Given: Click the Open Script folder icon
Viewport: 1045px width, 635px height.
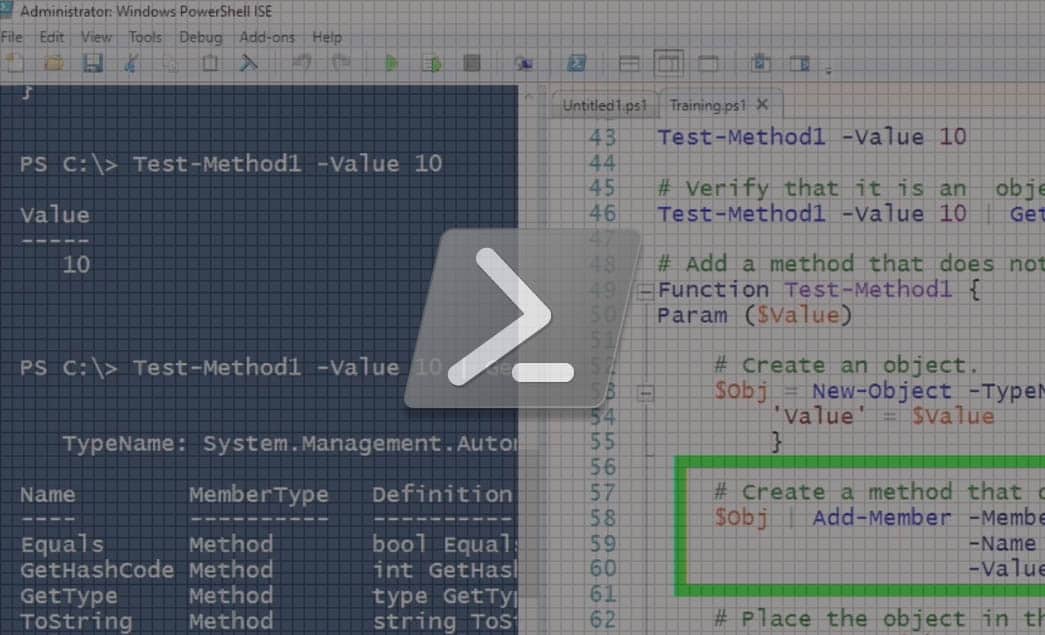Looking at the screenshot, I should pos(53,64).
